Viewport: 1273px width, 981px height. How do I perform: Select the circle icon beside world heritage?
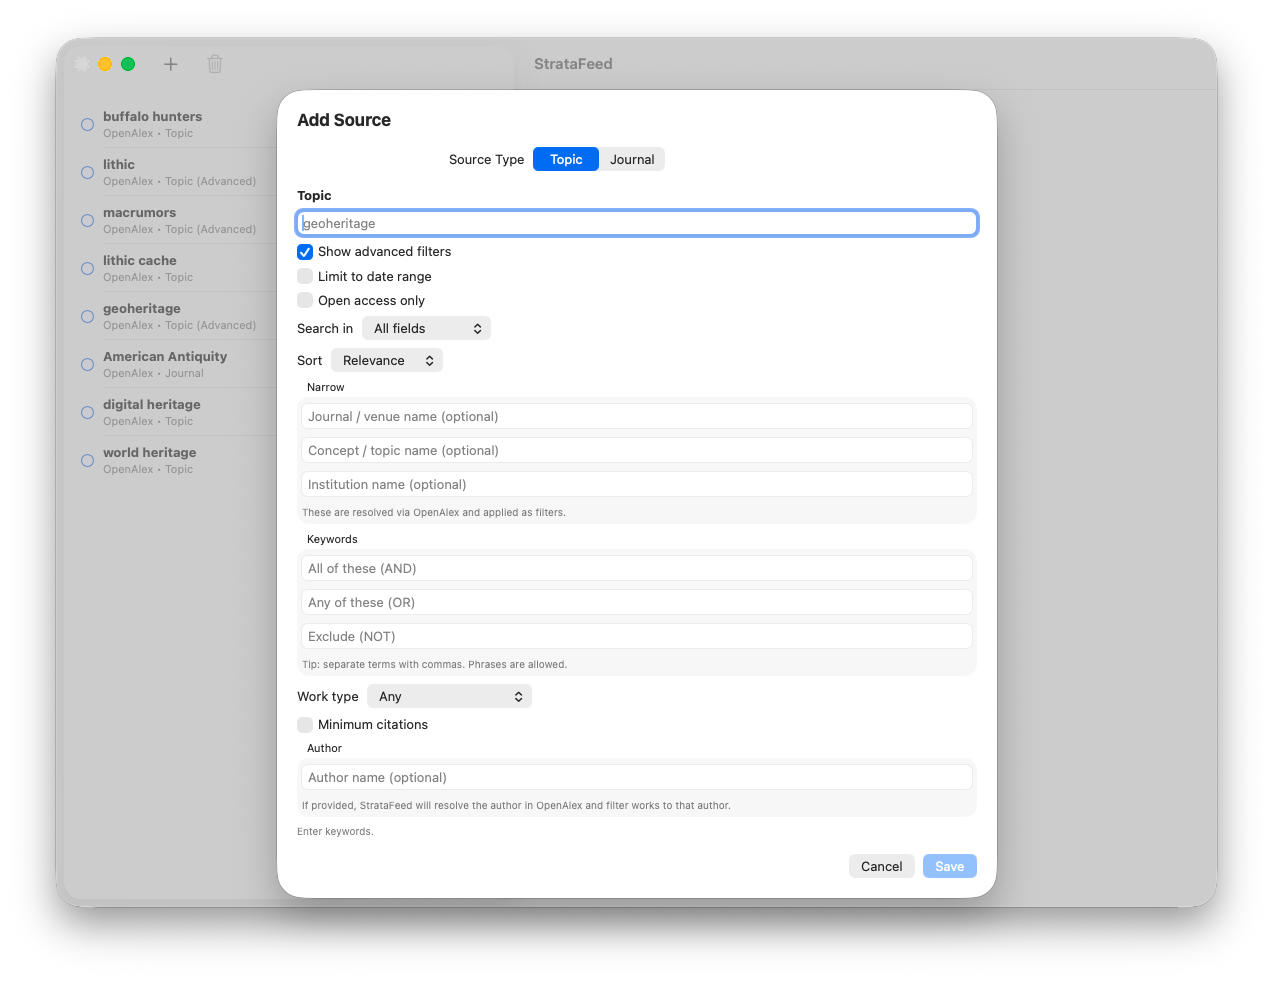tap(87, 460)
